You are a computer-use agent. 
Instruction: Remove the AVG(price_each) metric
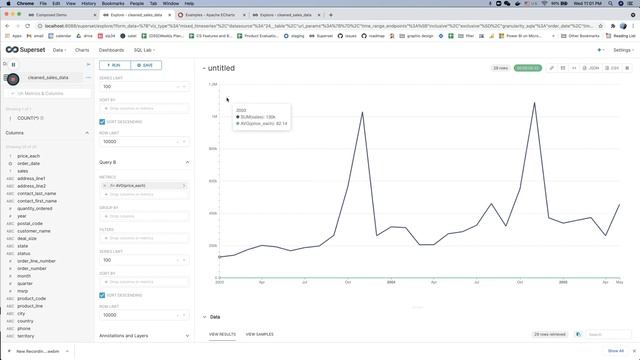104,186
